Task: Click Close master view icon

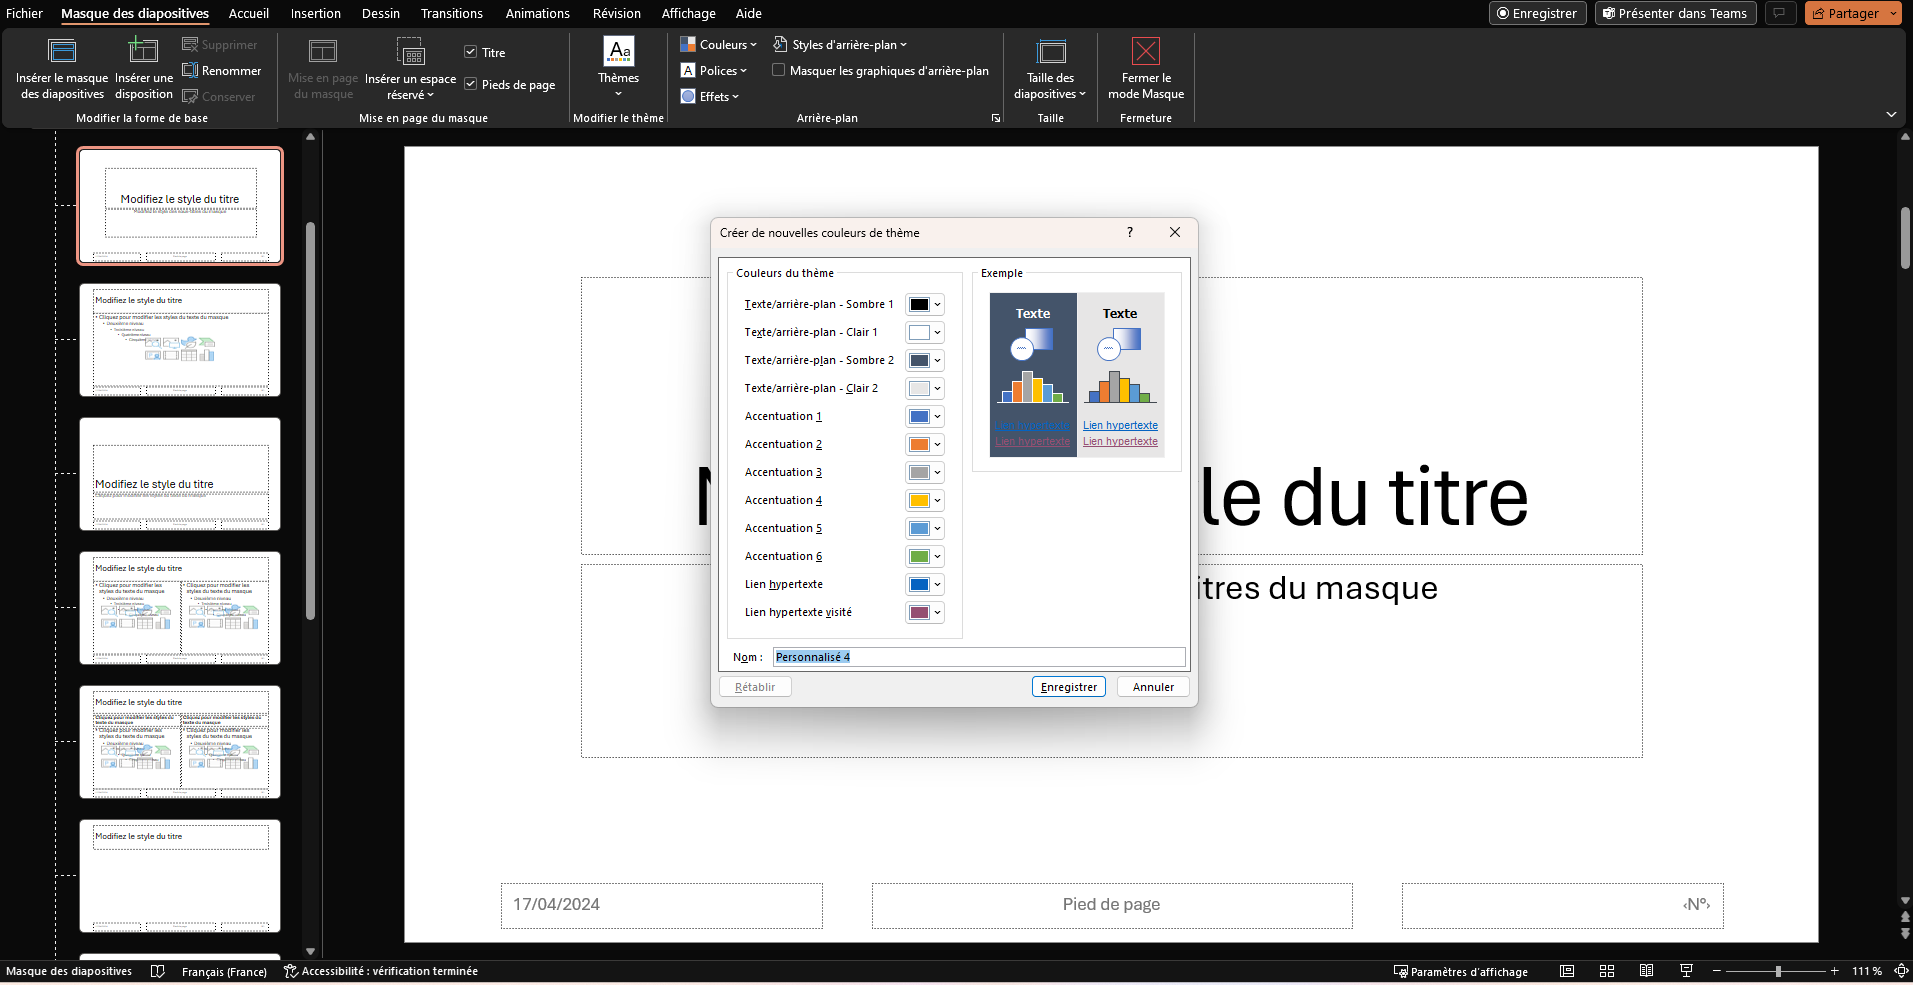Action: point(1146,51)
